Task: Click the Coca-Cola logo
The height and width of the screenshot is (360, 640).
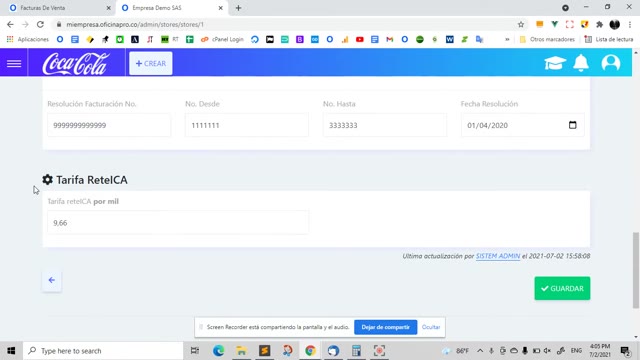Action: click(x=76, y=64)
